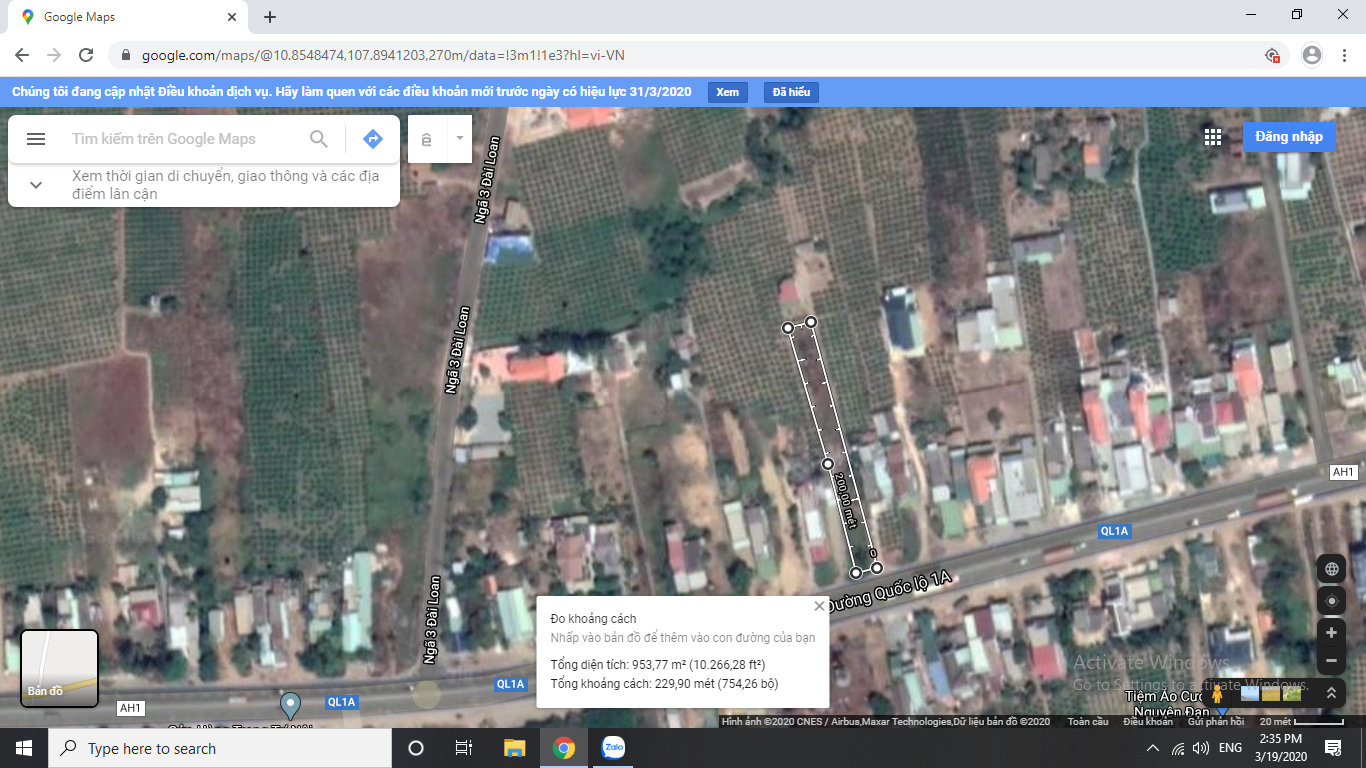Image resolution: width=1366 pixels, height=768 pixels.
Task: Open the first photo thumbnail in imagery strip
Action: [1250, 693]
